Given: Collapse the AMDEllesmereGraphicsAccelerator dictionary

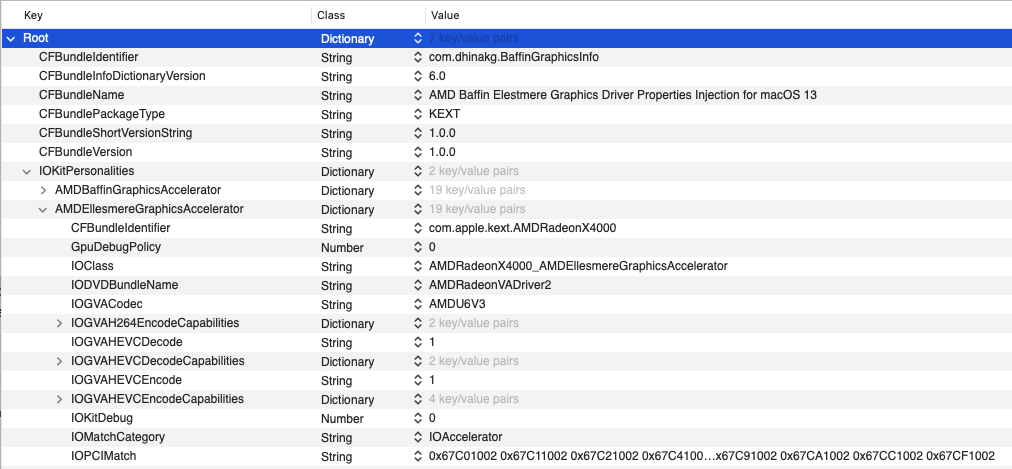Looking at the screenshot, I should (x=43, y=210).
